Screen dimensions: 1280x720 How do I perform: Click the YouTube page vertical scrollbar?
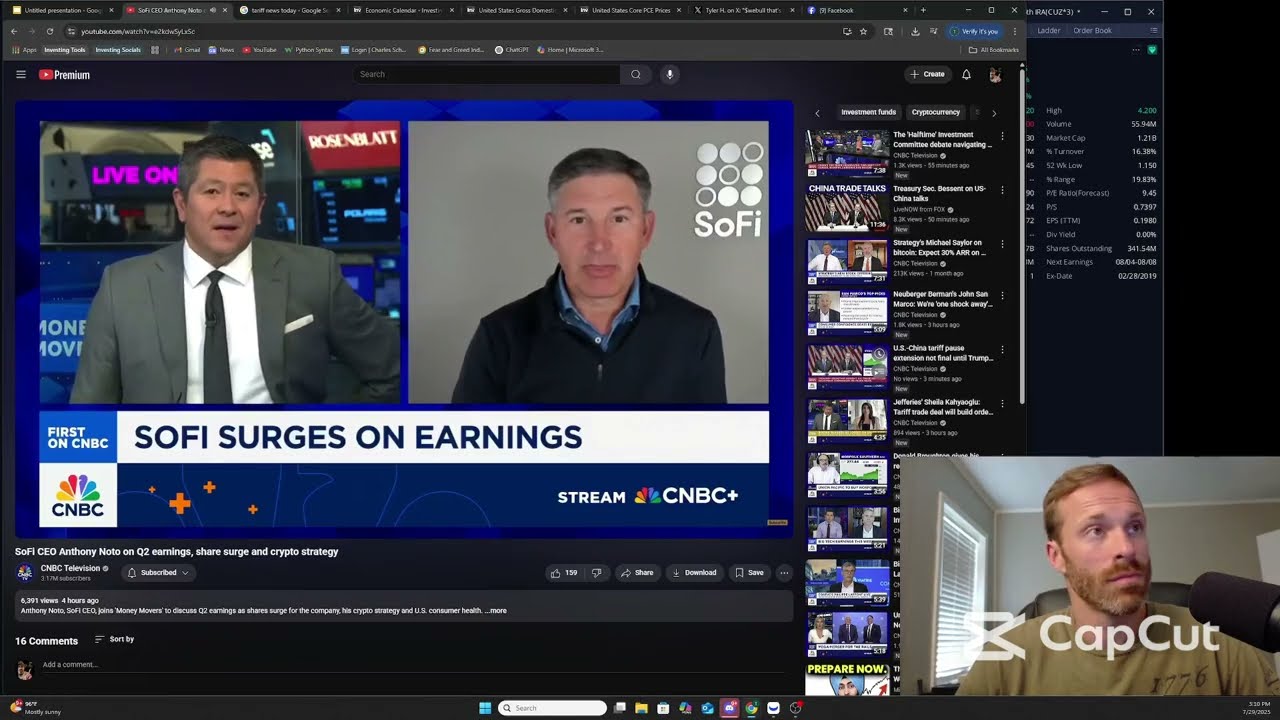[x=1021, y=235]
